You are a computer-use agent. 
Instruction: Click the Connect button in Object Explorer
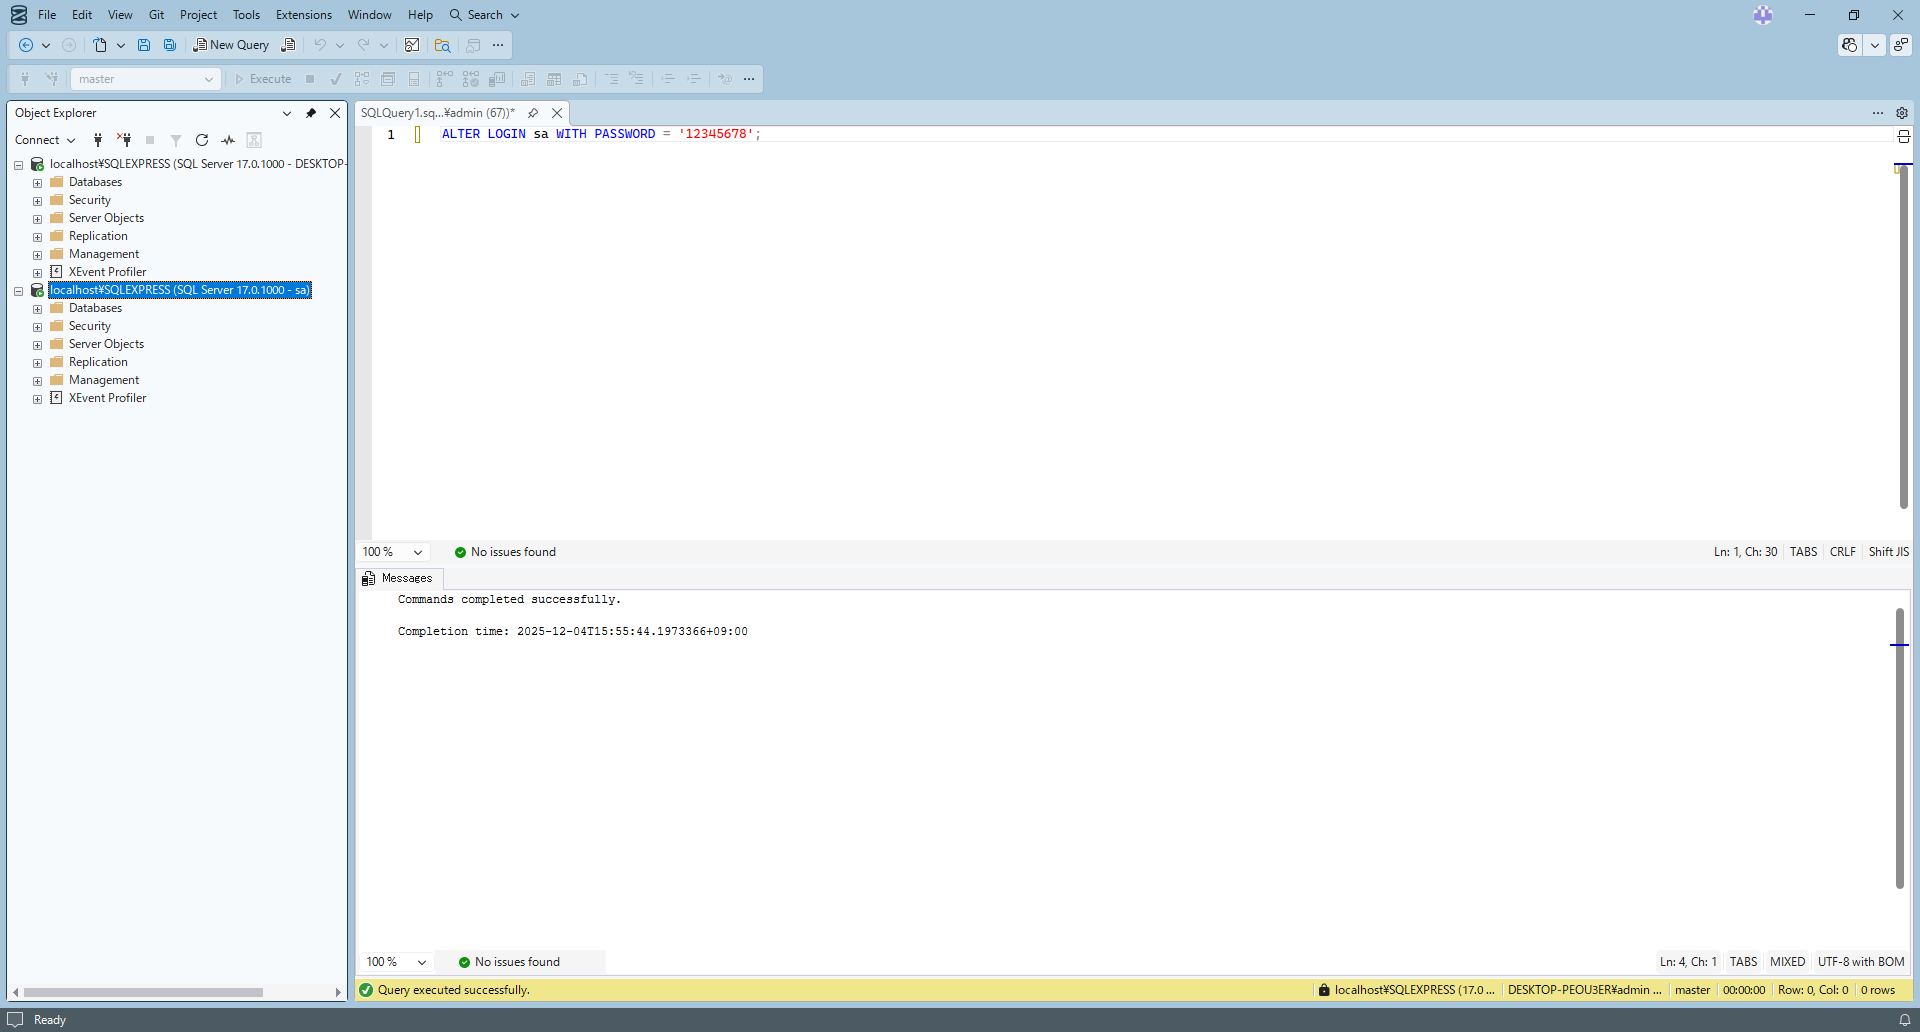44,140
